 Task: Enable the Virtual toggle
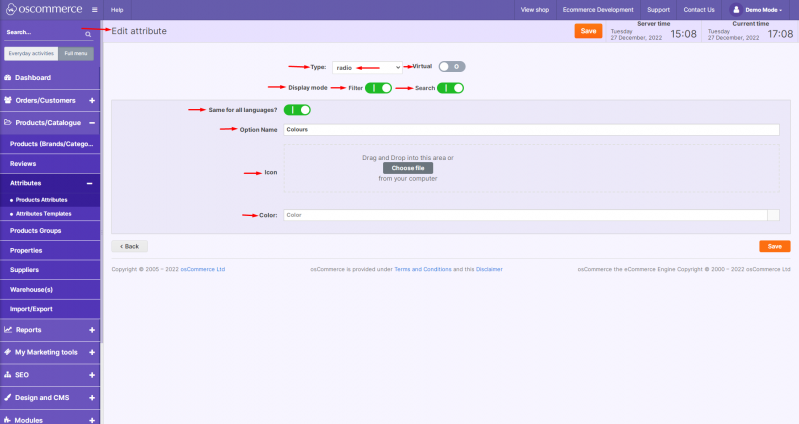point(452,67)
